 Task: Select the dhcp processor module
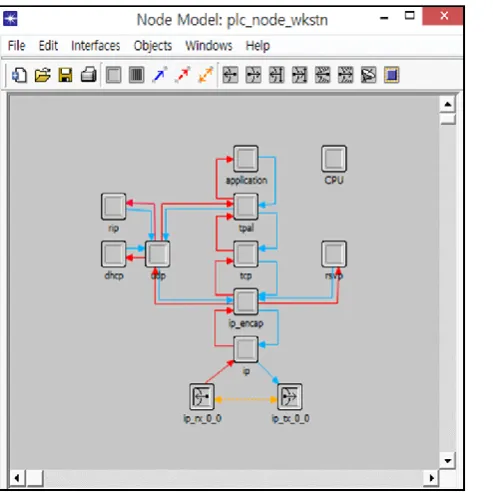[113, 254]
